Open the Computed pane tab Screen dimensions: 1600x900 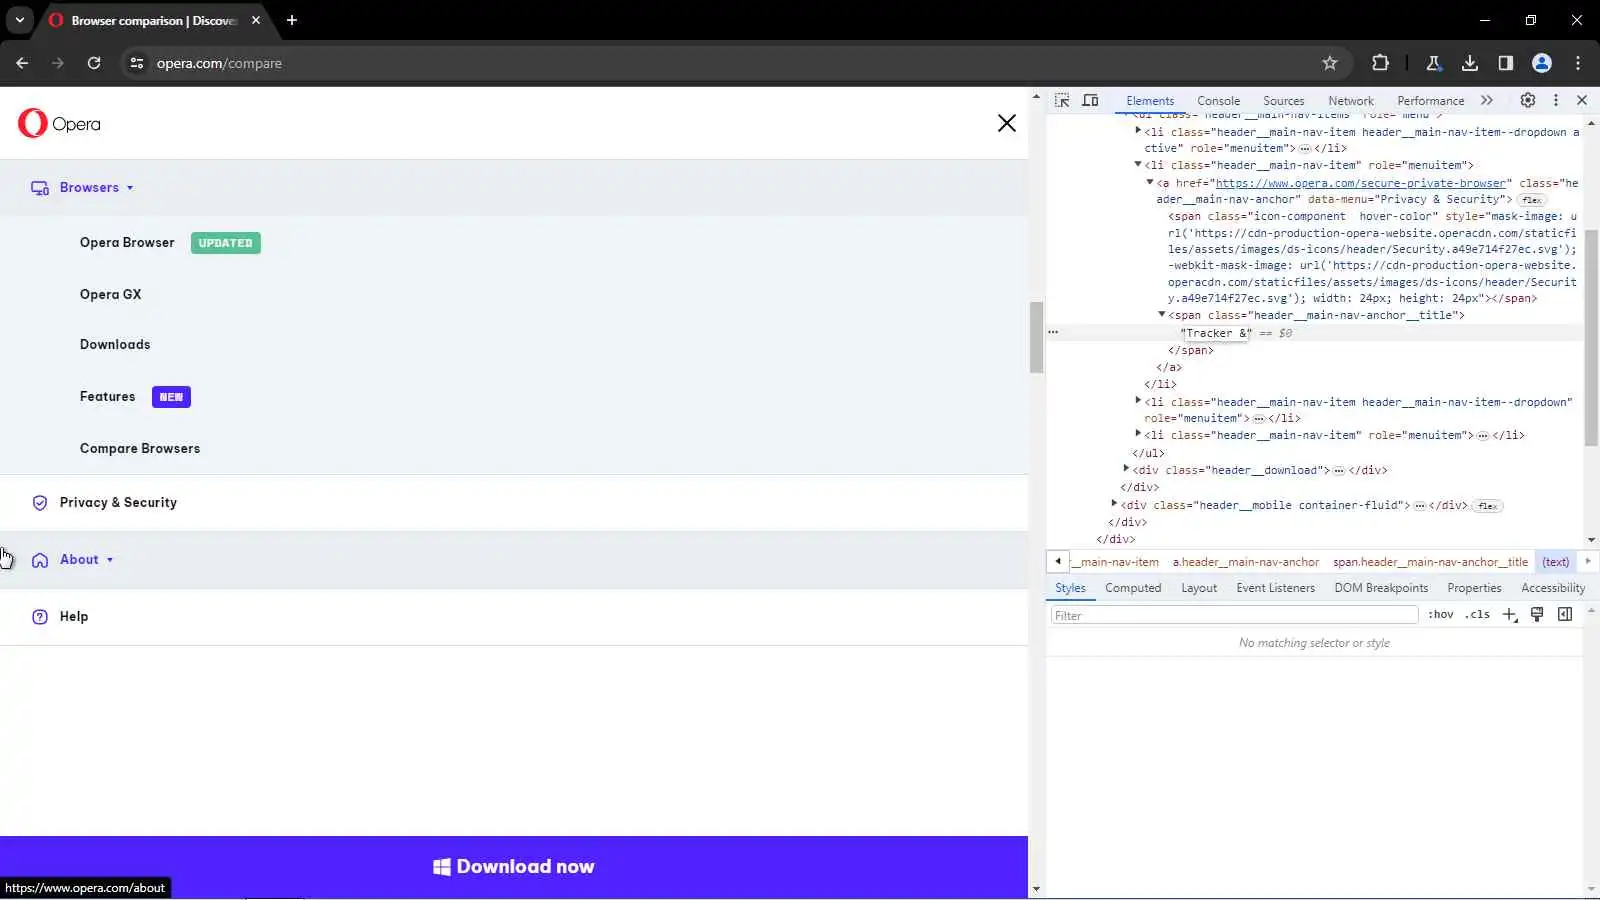click(x=1133, y=588)
